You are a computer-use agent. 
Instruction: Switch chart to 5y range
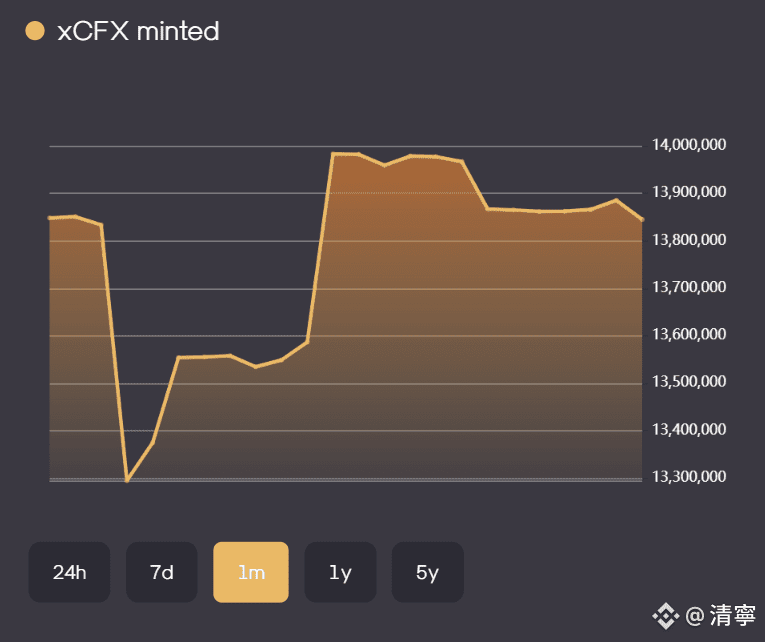pos(427,573)
